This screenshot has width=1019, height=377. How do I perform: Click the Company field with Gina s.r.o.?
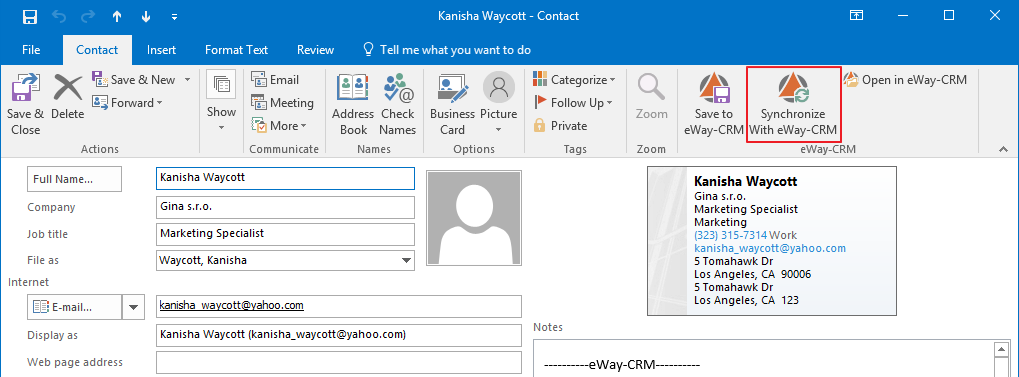pos(285,207)
